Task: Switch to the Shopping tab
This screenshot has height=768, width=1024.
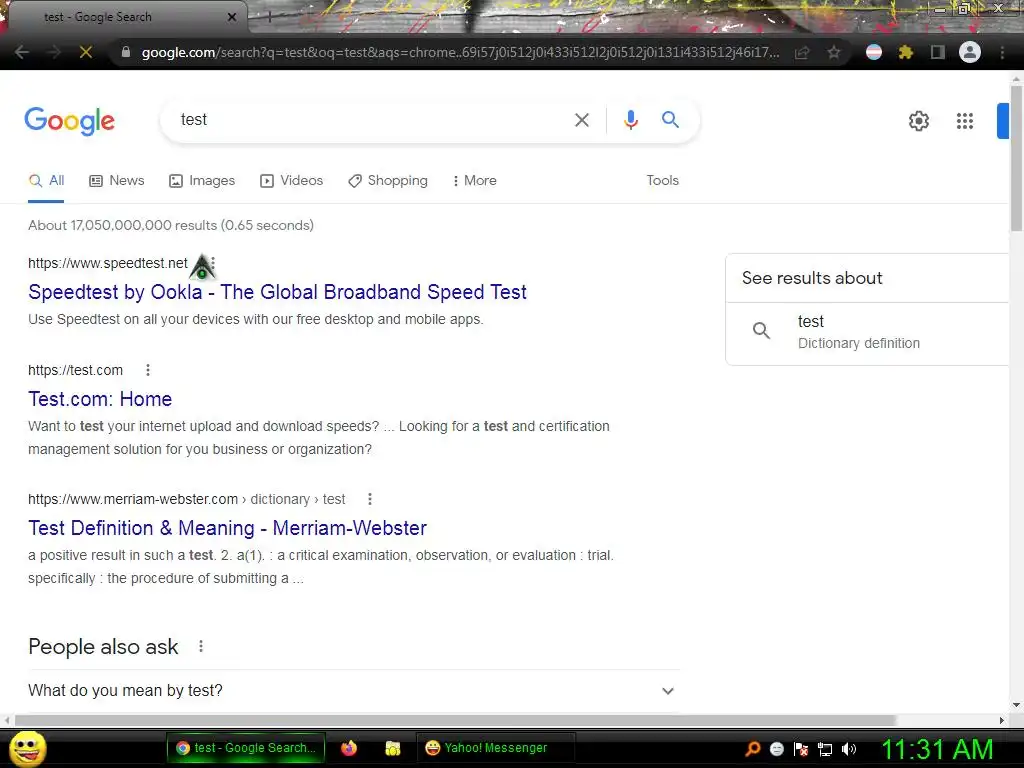Action: coord(388,181)
